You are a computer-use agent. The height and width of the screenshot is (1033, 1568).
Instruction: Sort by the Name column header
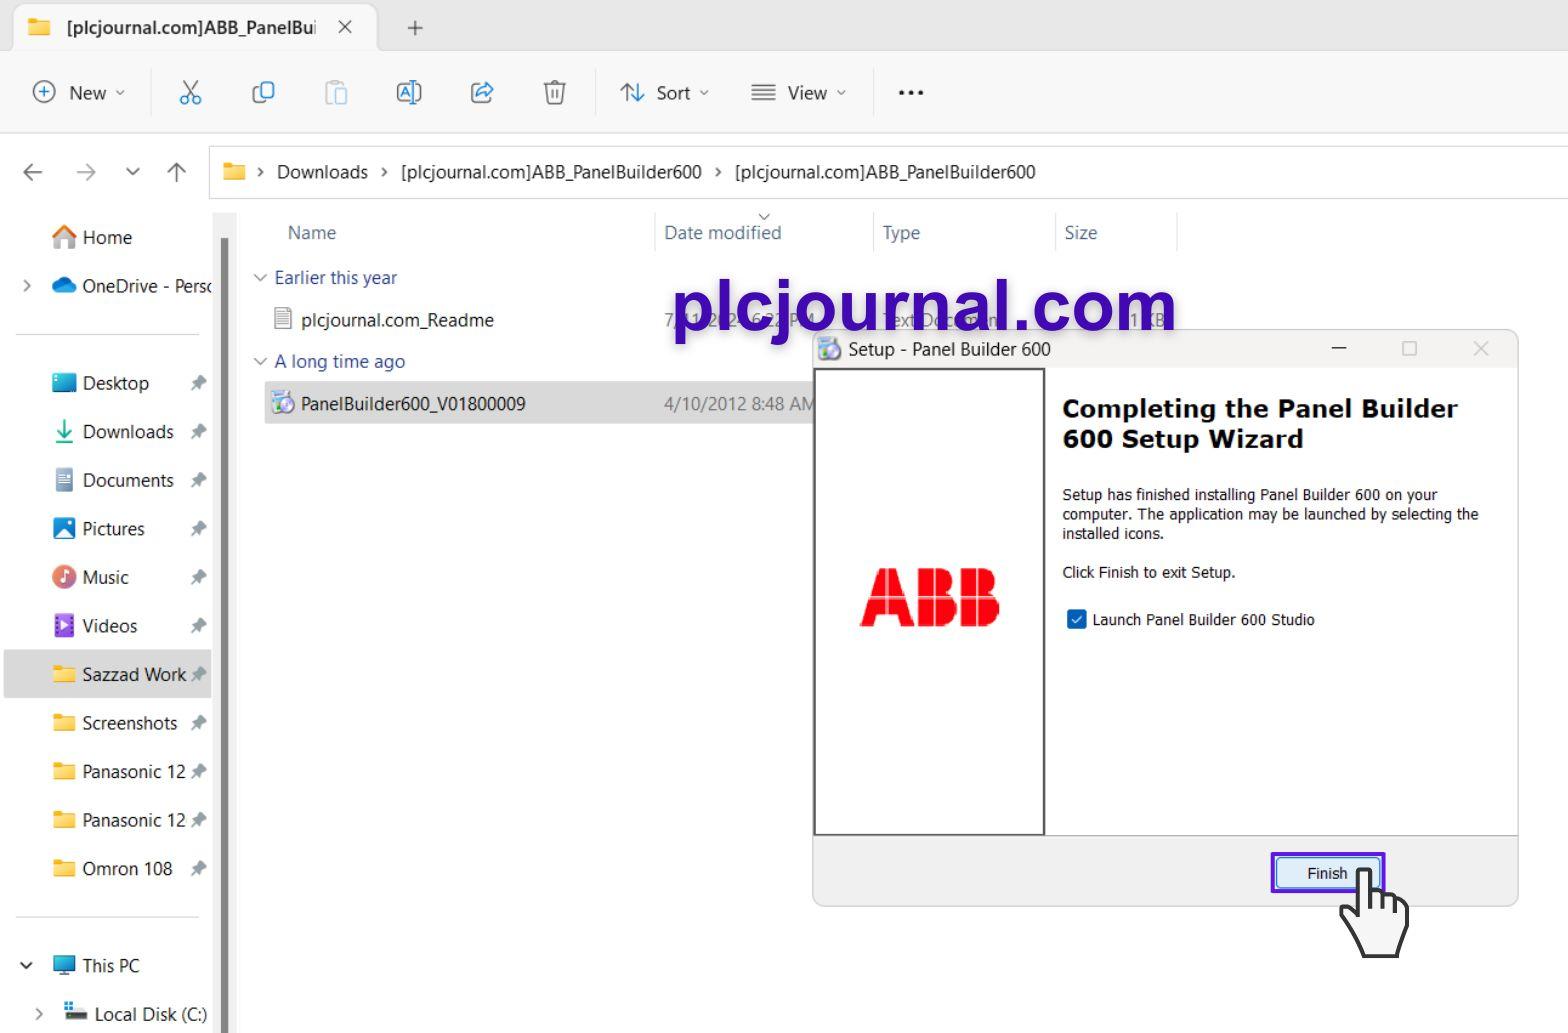[x=312, y=233]
